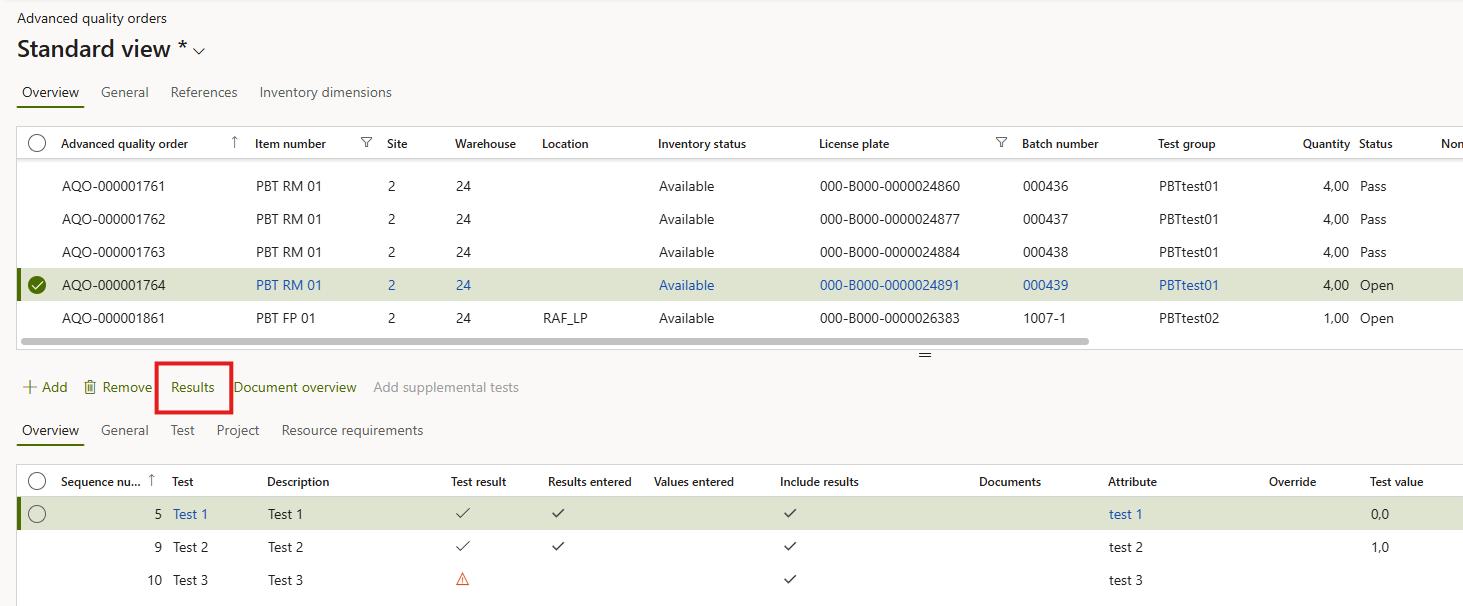The image size is (1463, 606).
Task: Expand the Standard view dropdown chevron
Action: [x=199, y=51]
